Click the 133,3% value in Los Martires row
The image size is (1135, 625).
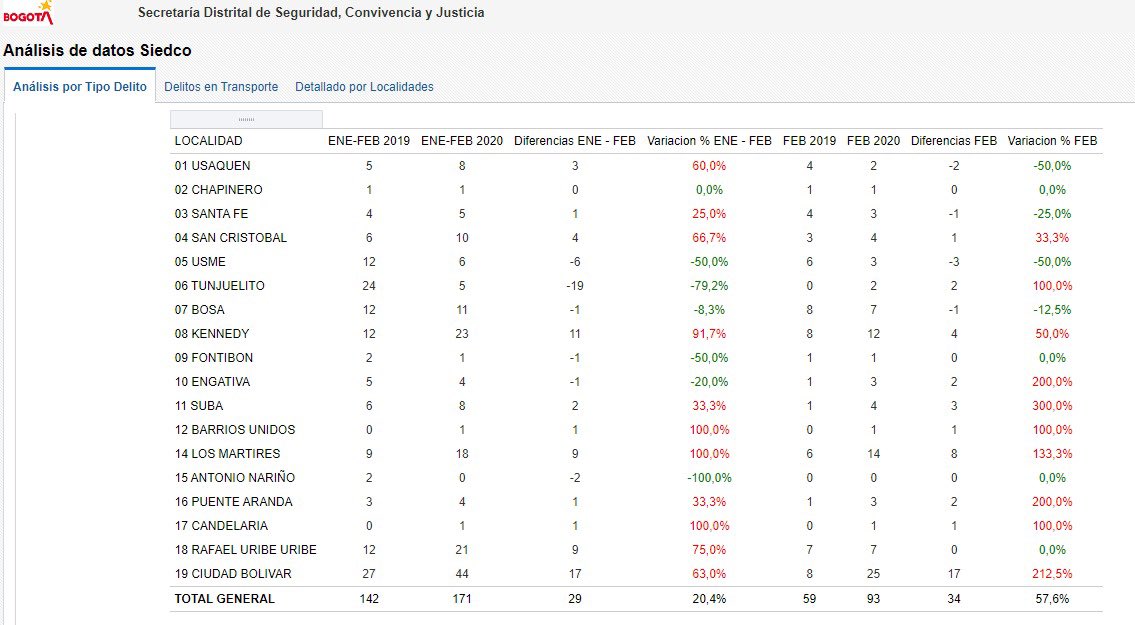click(1052, 453)
